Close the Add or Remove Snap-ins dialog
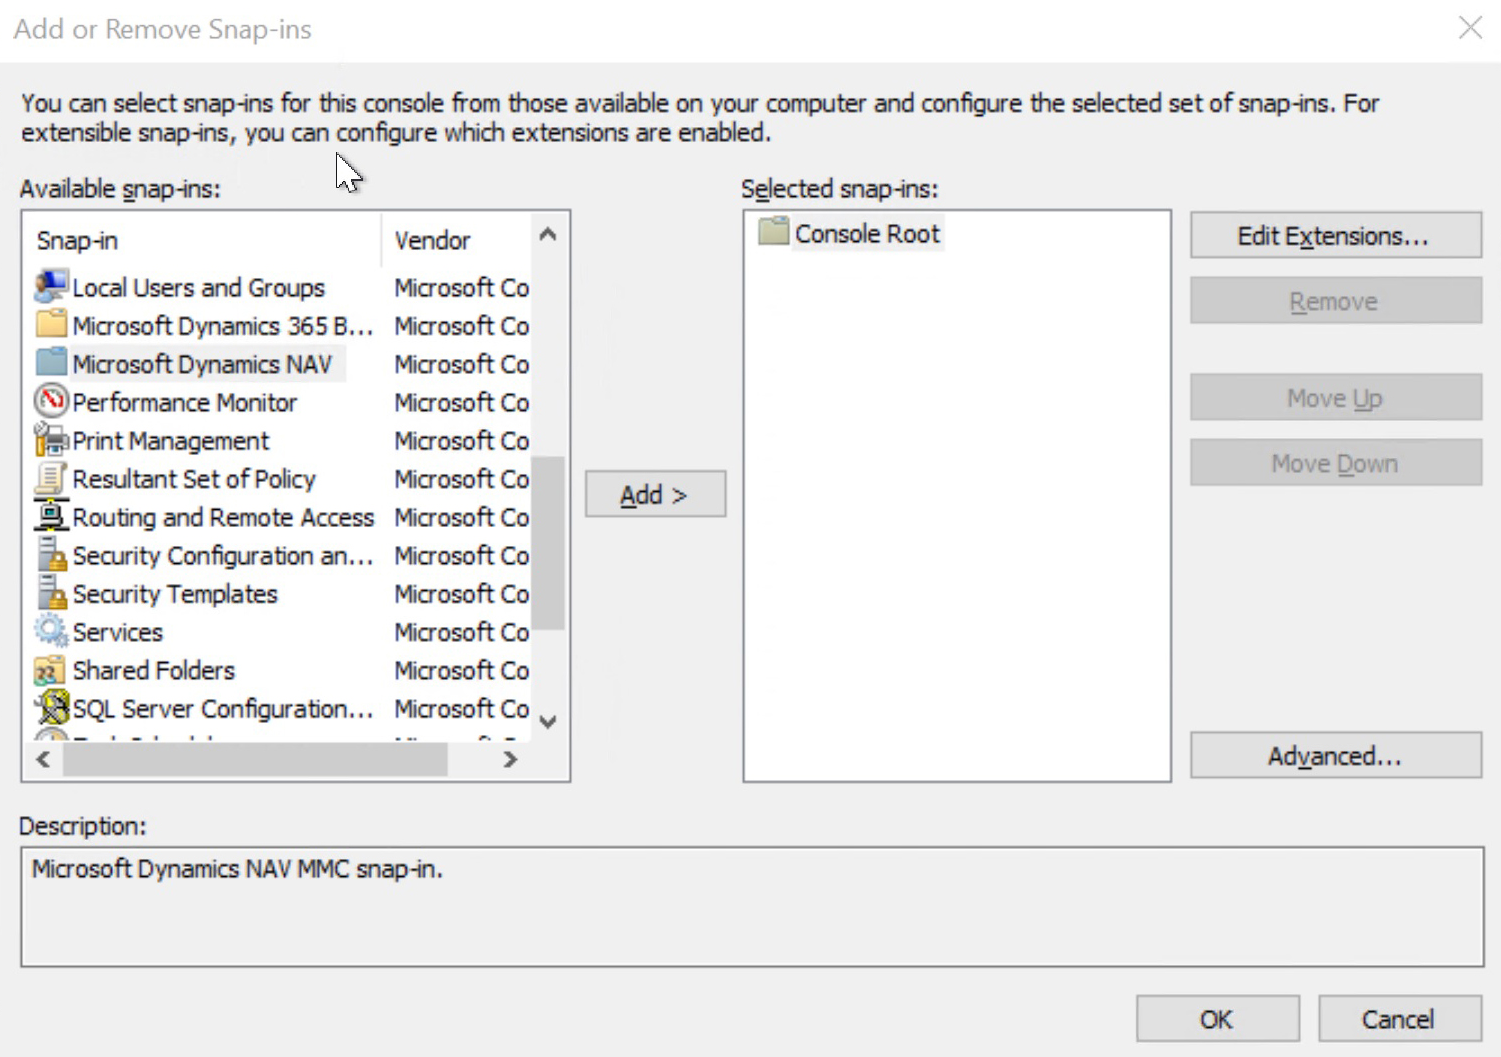The width and height of the screenshot is (1501, 1057). tap(1470, 28)
